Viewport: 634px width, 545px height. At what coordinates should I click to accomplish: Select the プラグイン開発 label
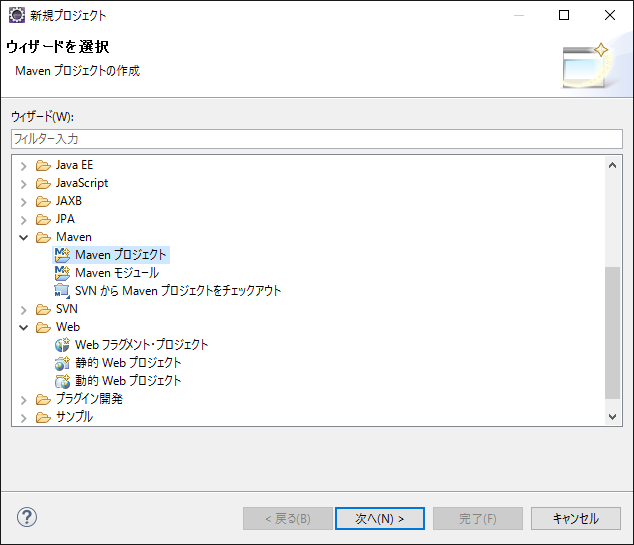tap(89, 399)
